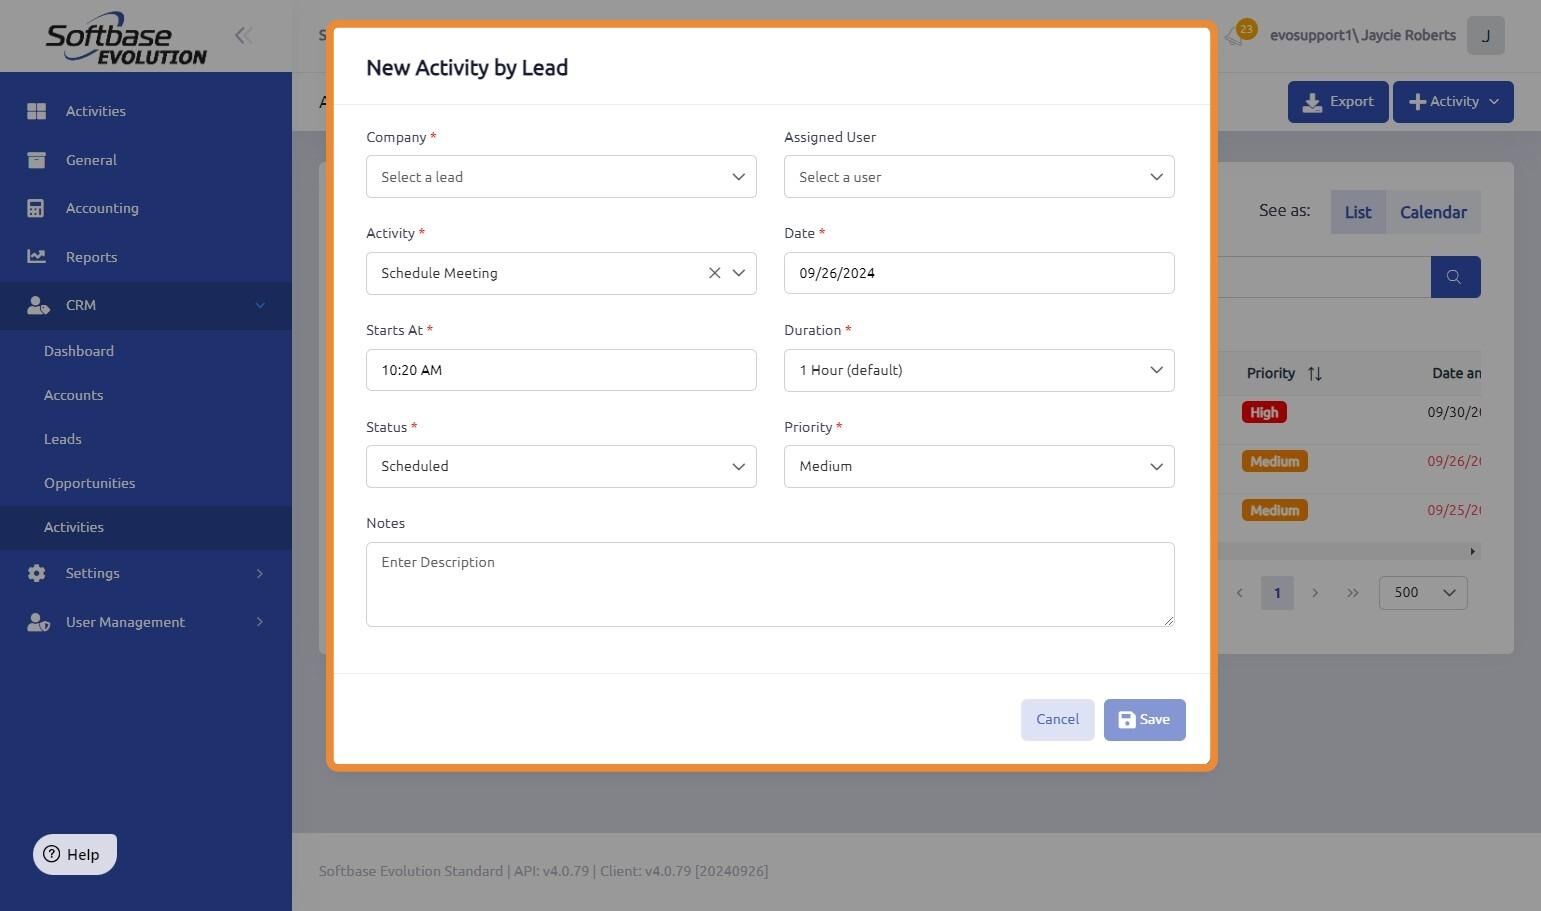Sort by Priority column arrows
1541x911 pixels.
pos(1314,373)
